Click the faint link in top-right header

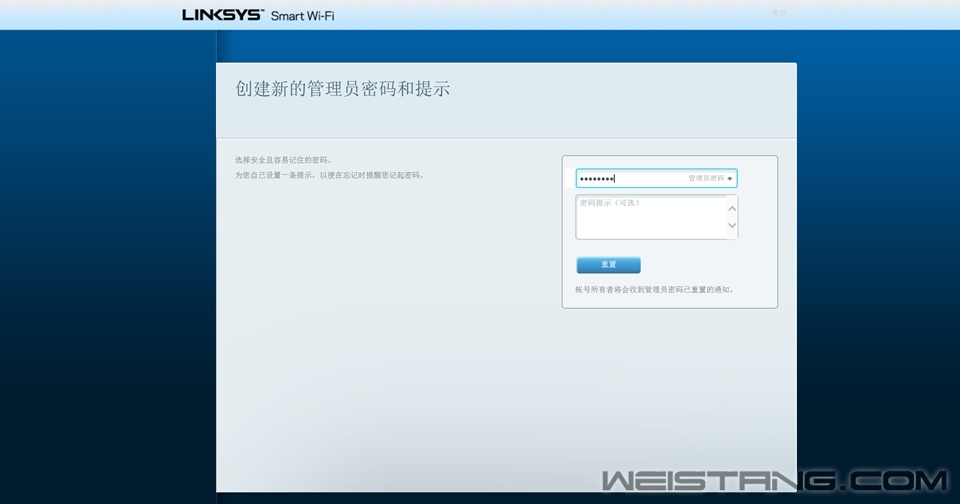(779, 13)
